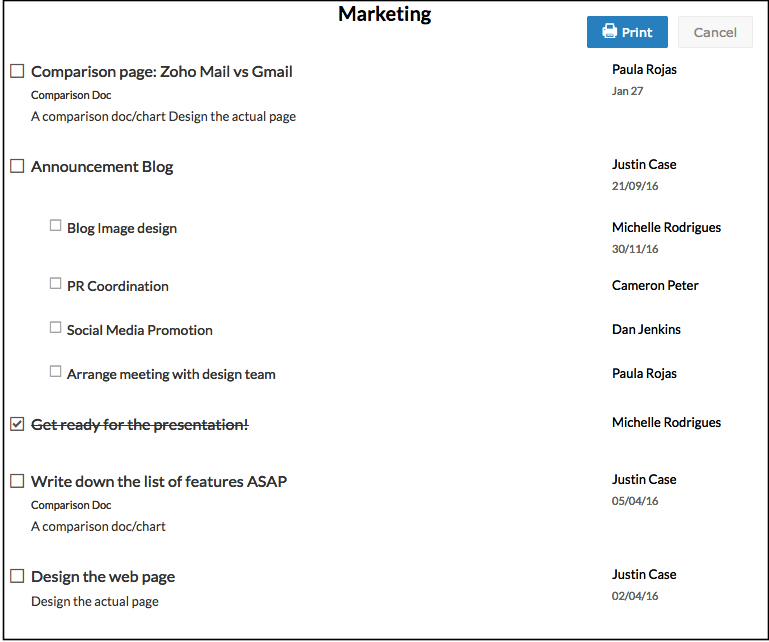
Task: Tick Write down the list of features
Action: tap(17, 481)
